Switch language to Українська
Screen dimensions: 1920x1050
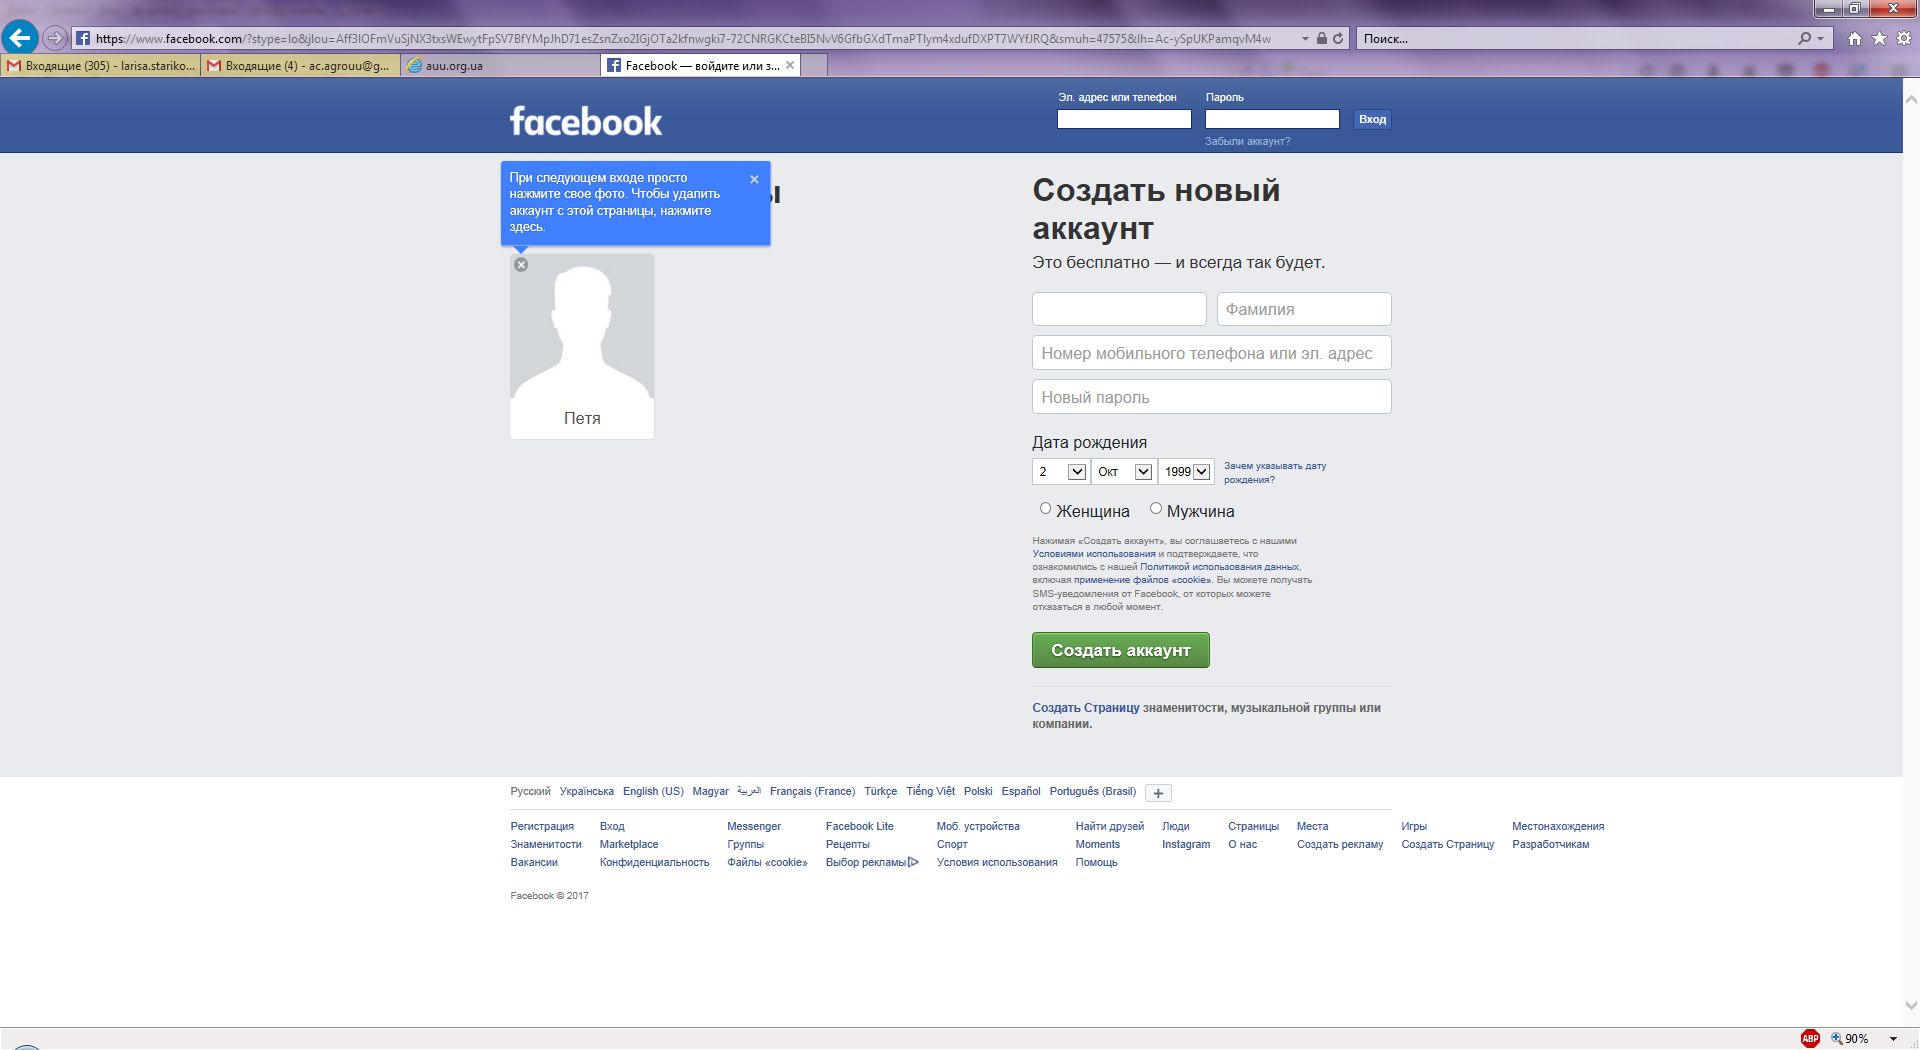[x=587, y=791]
